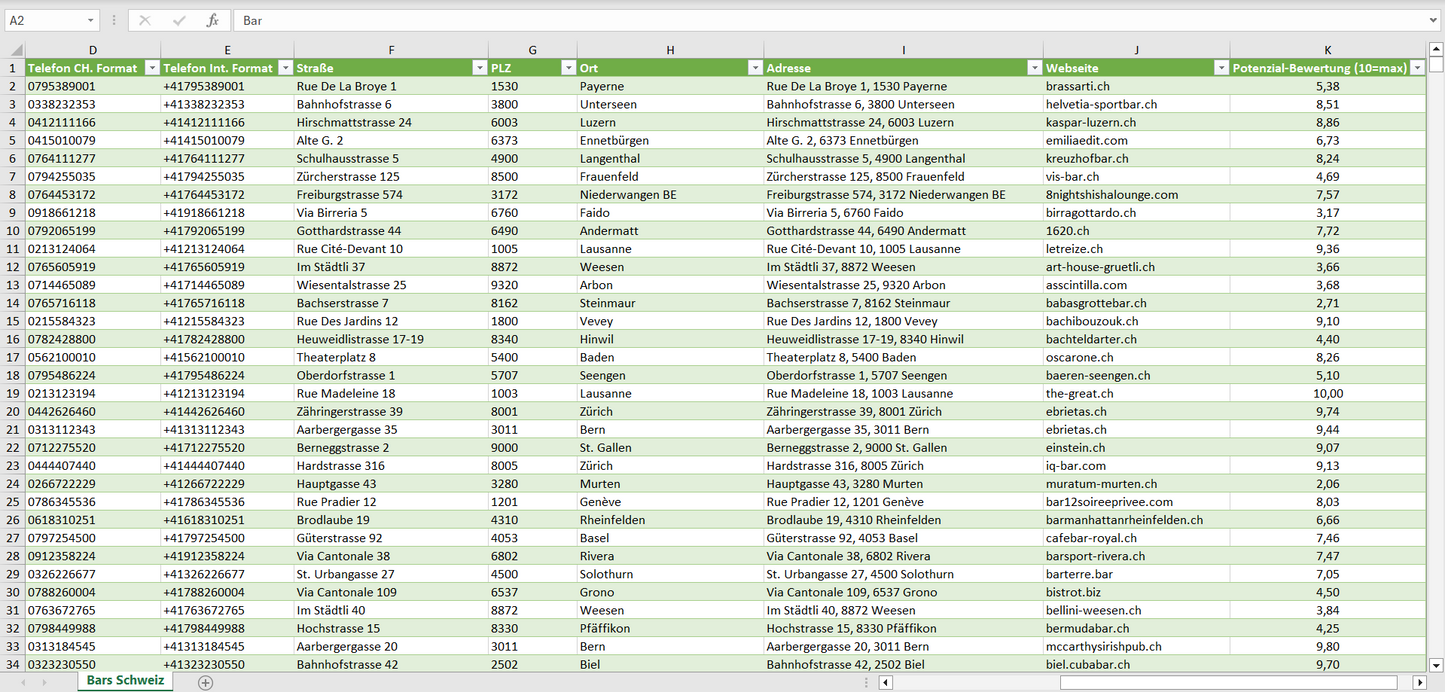This screenshot has width=1445, height=692.
Task: Switch to the Bars Schweiz sheet tab
Action: point(125,681)
